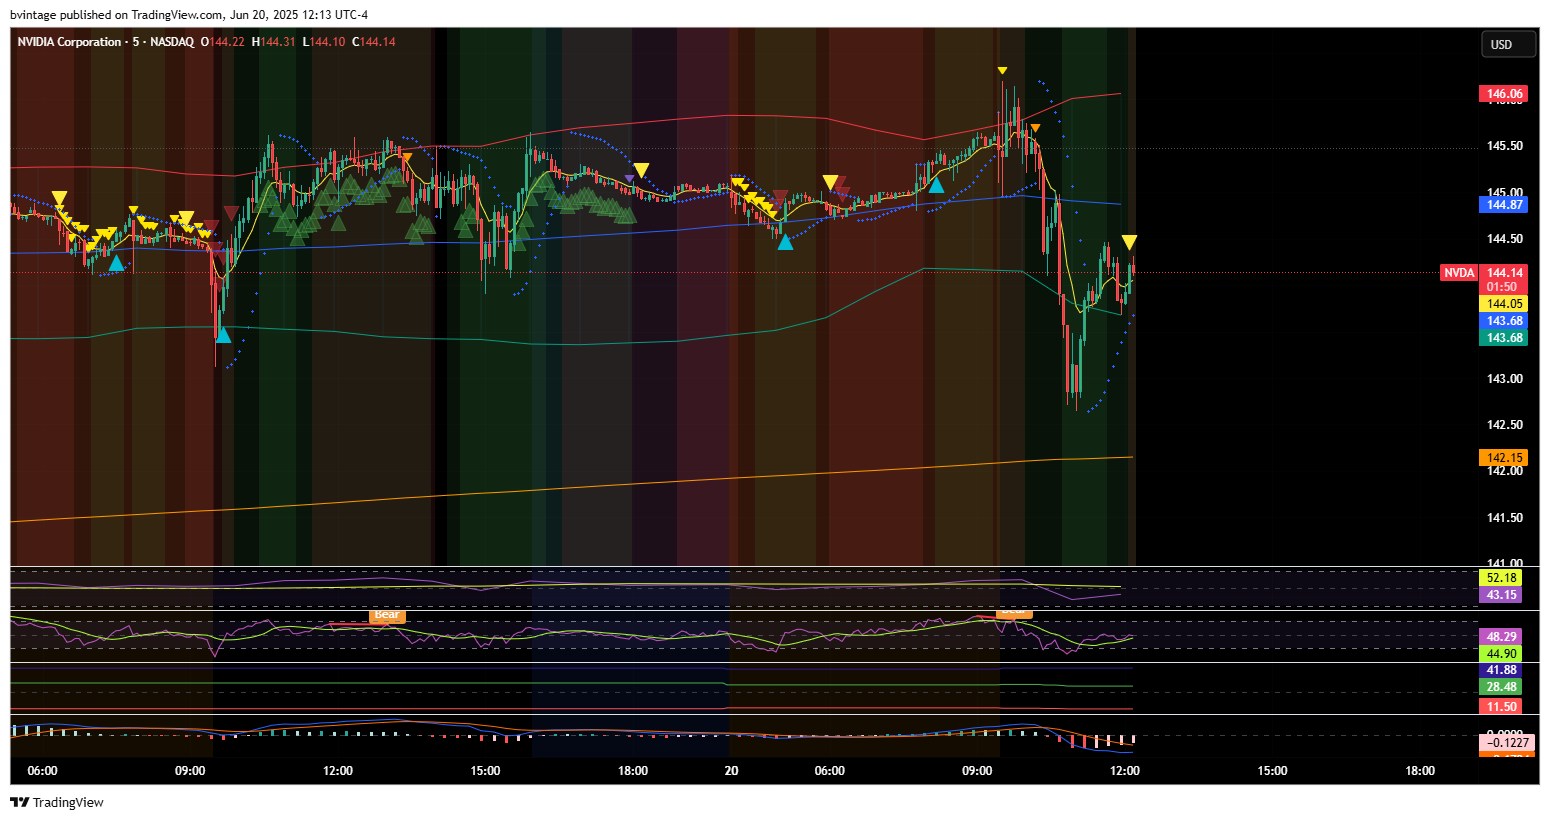1550x820 pixels.
Task: Click the 01:50 bar countdown timer
Action: (1503, 287)
